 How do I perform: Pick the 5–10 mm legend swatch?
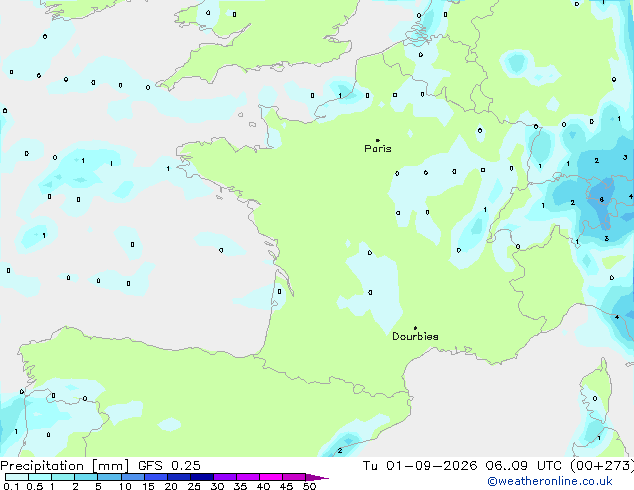[109, 477]
